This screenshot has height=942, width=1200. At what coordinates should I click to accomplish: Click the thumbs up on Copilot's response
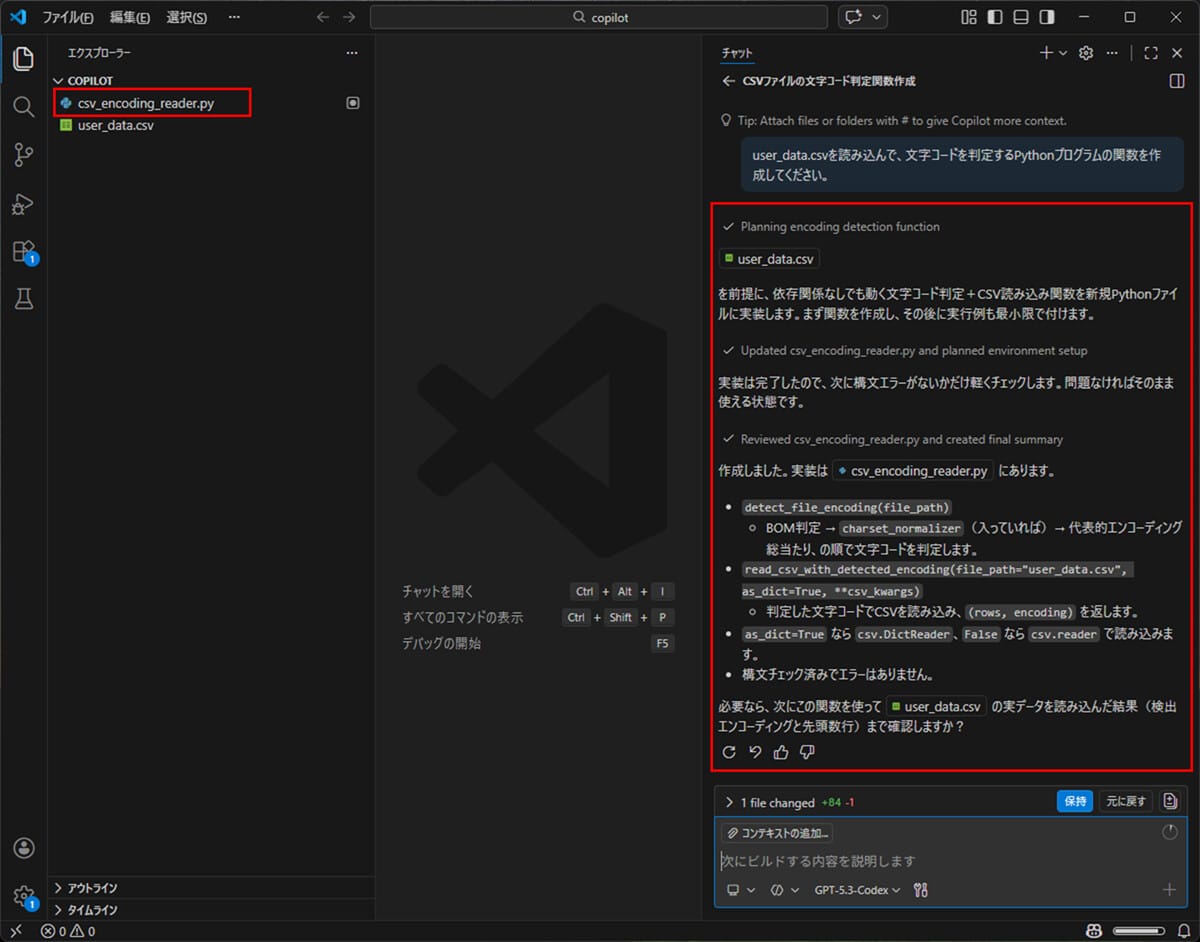[x=781, y=752]
